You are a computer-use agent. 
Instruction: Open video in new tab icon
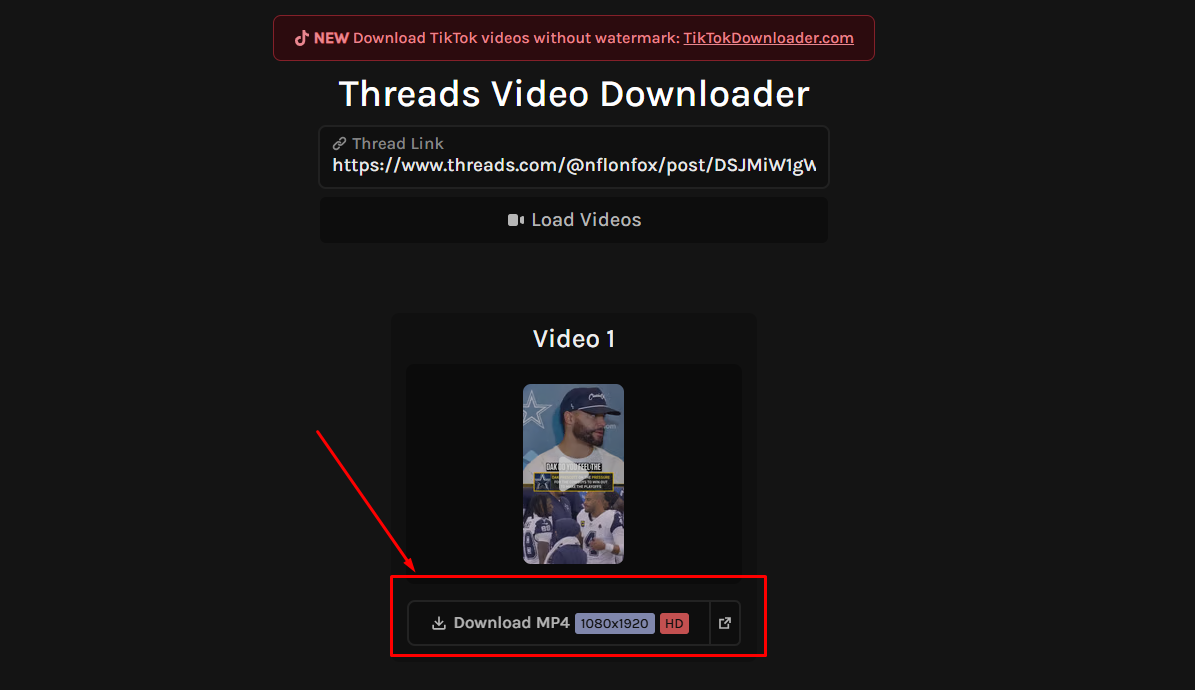[x=725, y=623]
